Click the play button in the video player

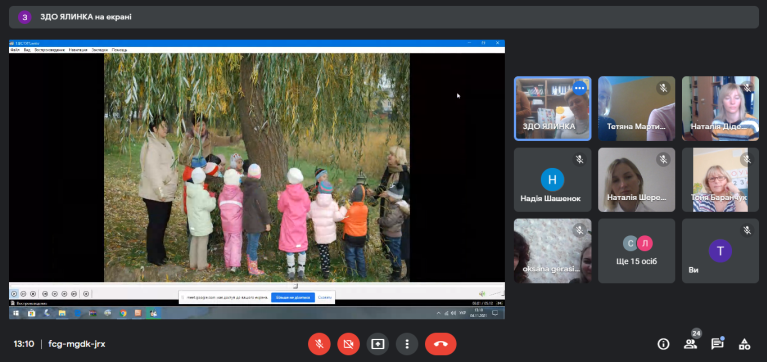14,294
